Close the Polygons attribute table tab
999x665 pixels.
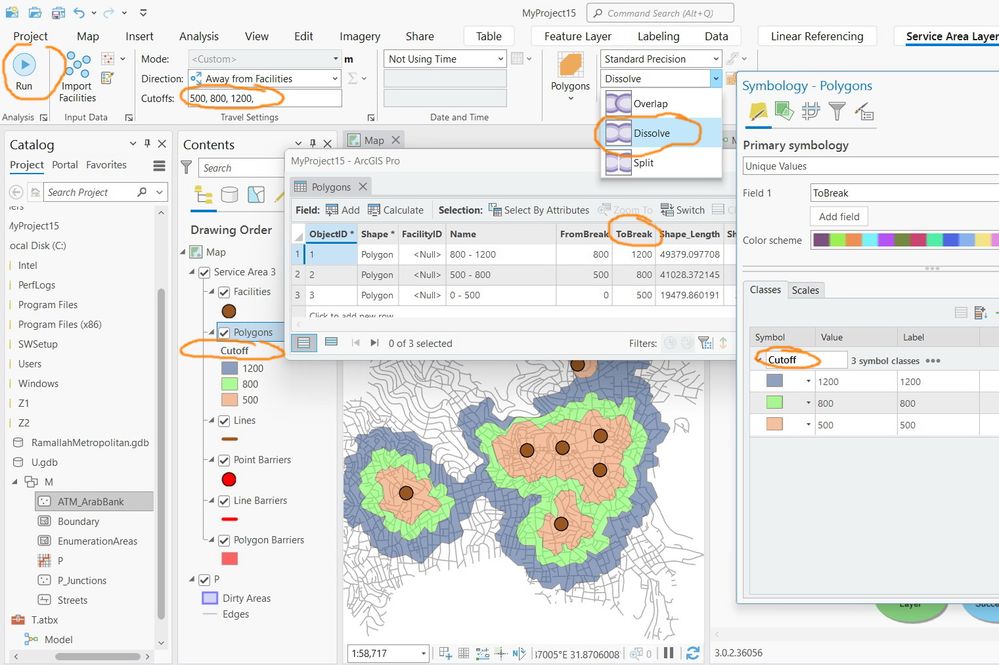[363, 187]
